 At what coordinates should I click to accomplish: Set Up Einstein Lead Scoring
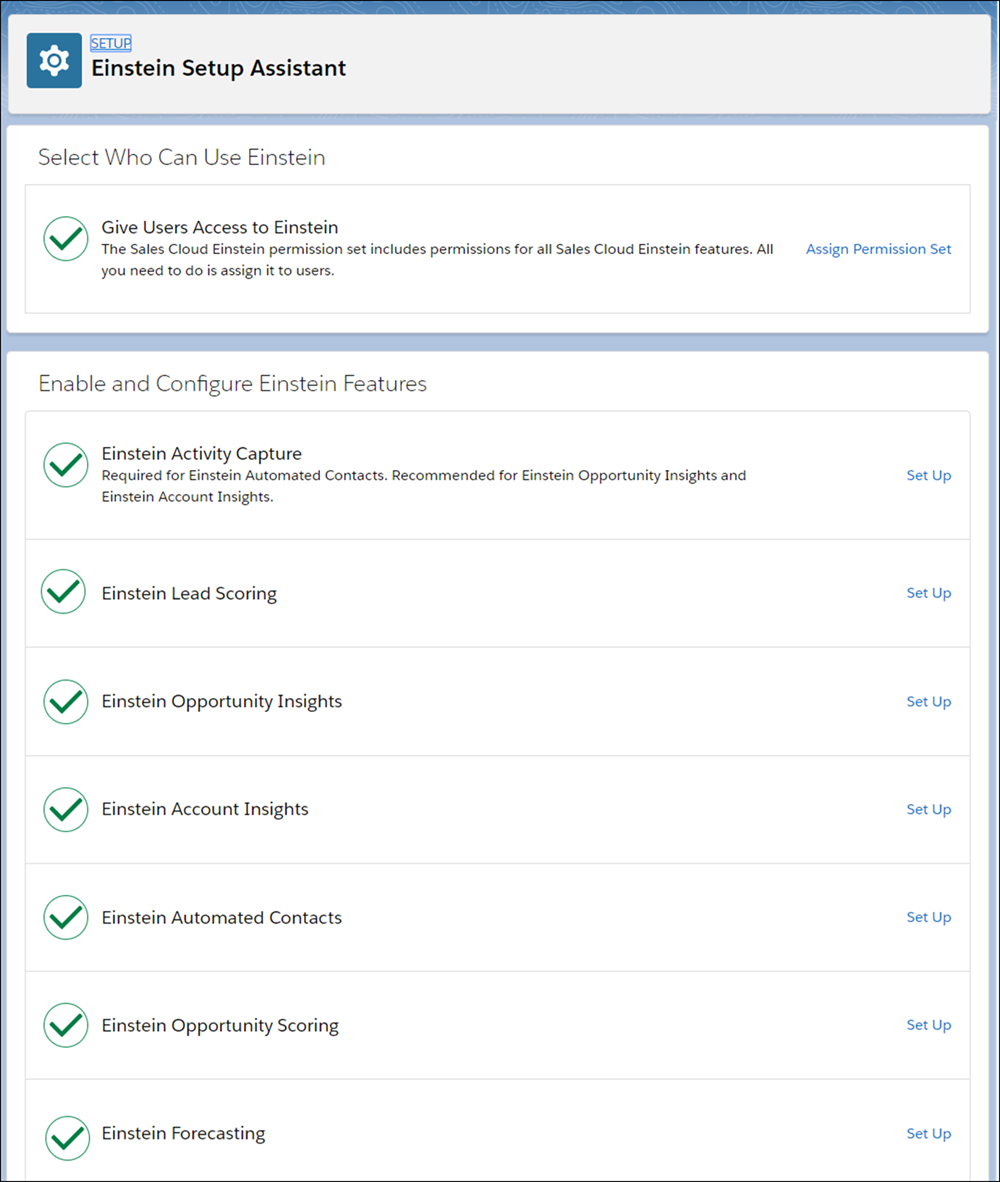(928, 593)
